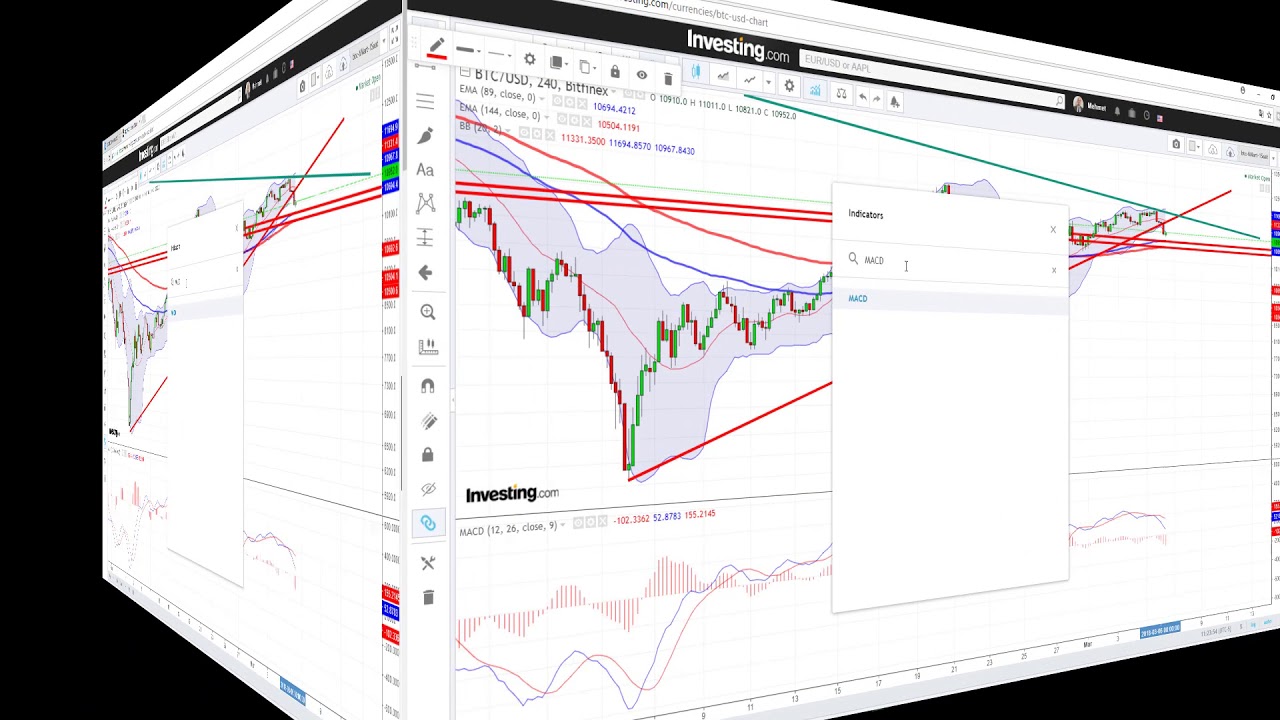Select the Text tool Aa

[425, 170]
